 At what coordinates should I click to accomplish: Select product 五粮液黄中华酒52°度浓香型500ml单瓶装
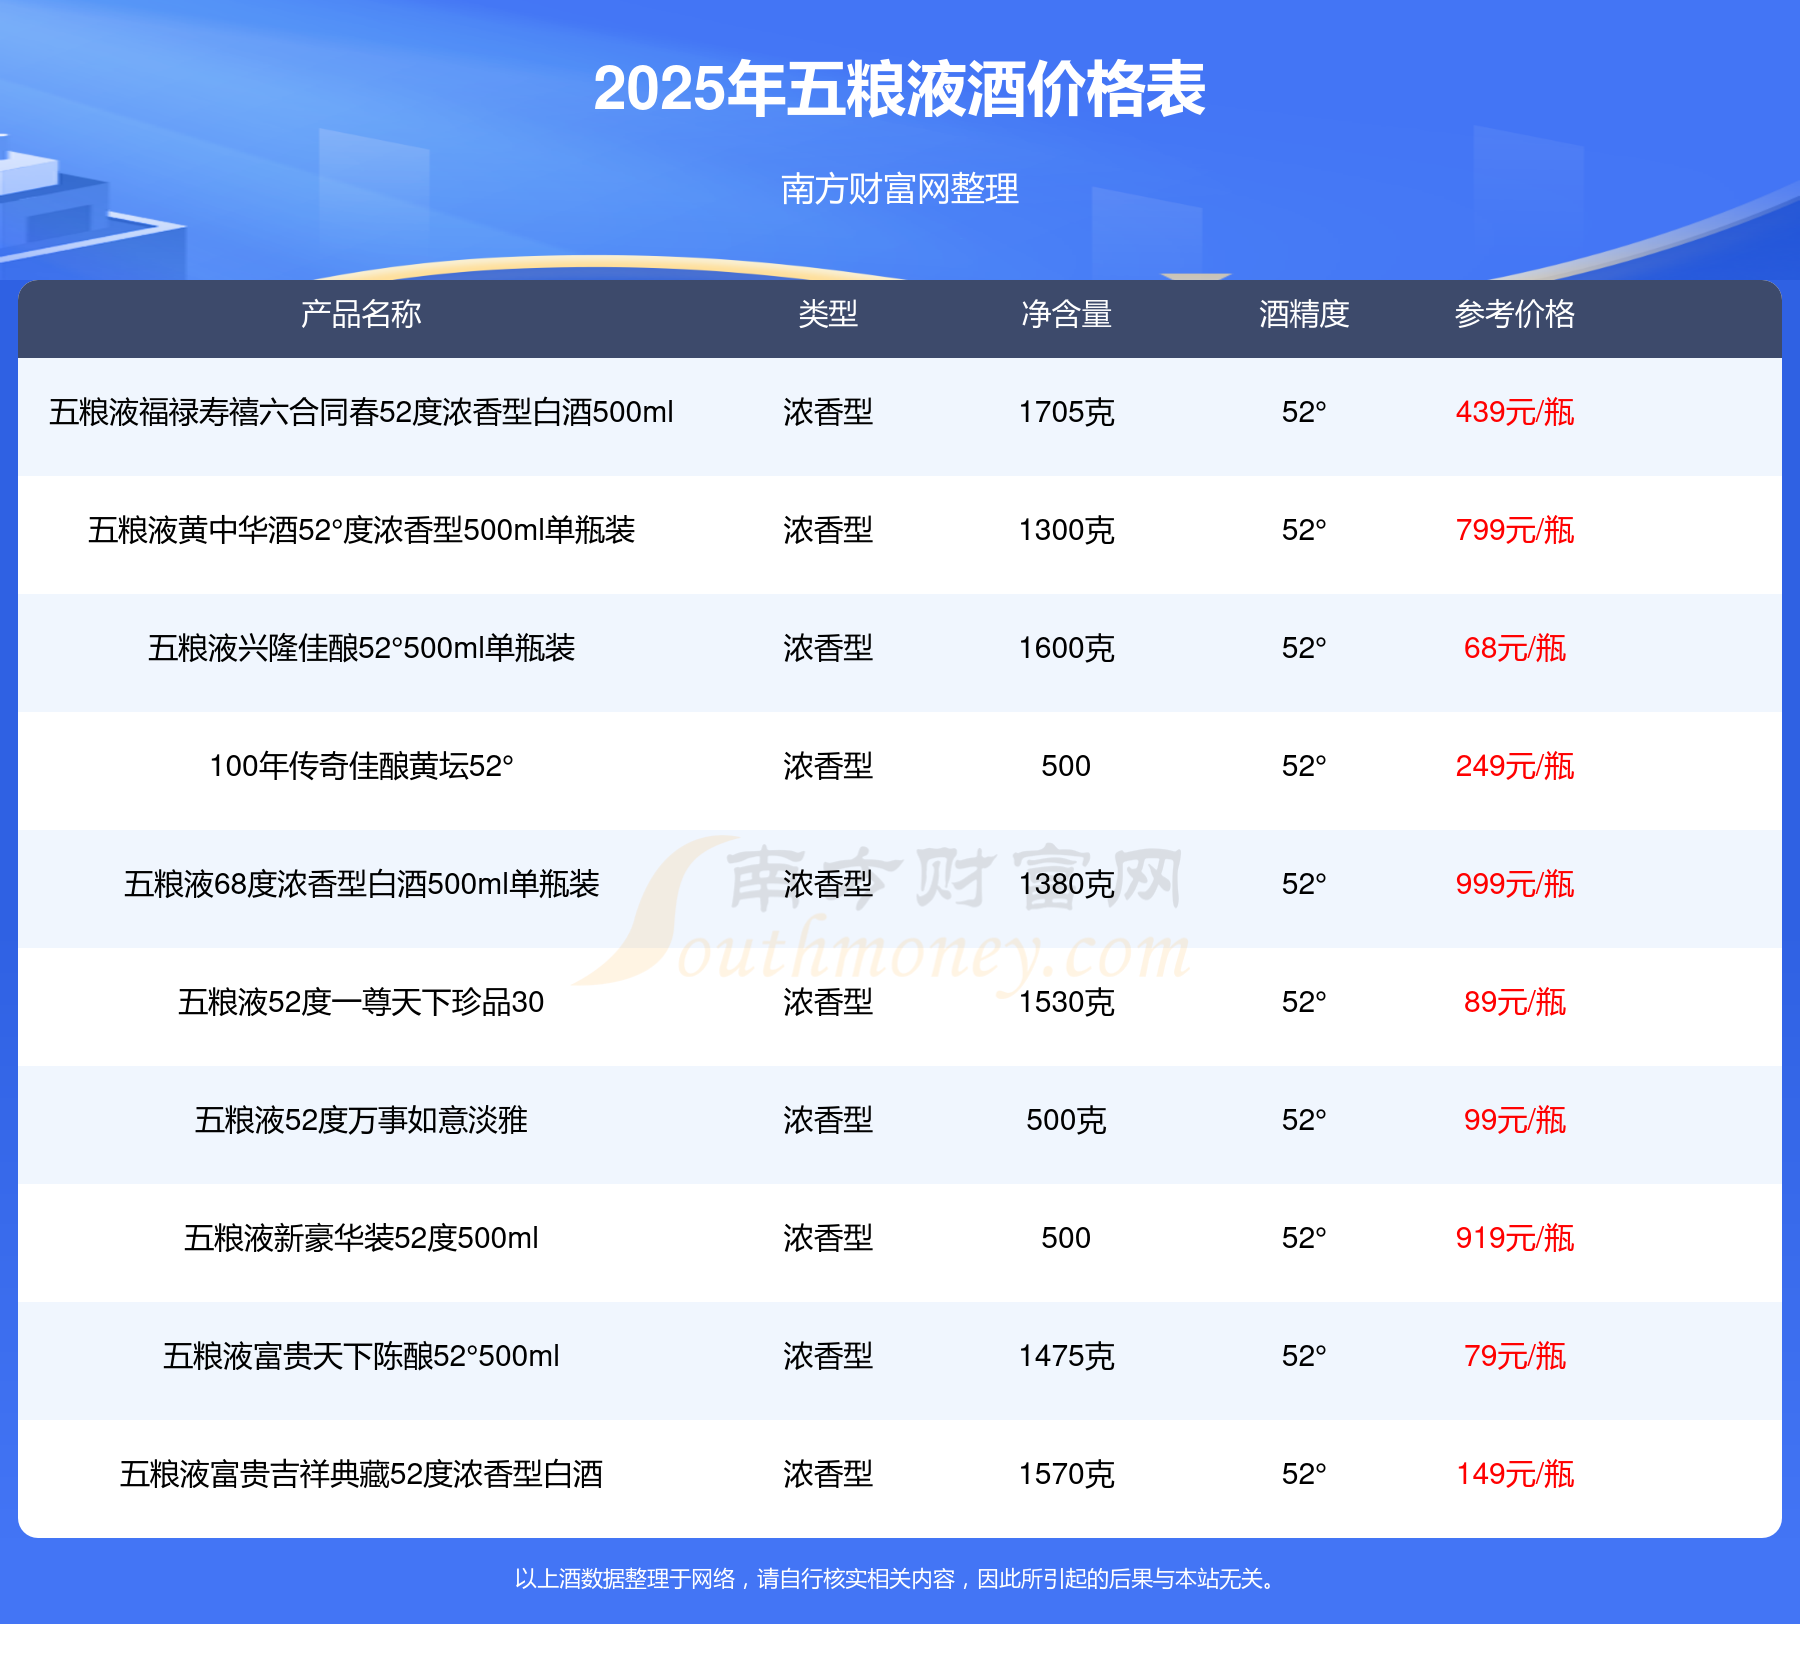[361, 530]
